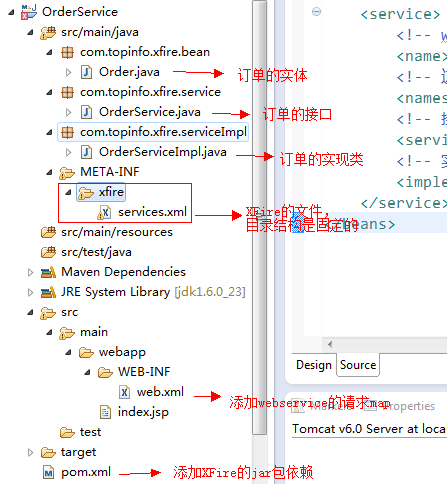
Task: Collapse the src/main/java source folder
Action: pyautogui.click(x=30, y=32)
